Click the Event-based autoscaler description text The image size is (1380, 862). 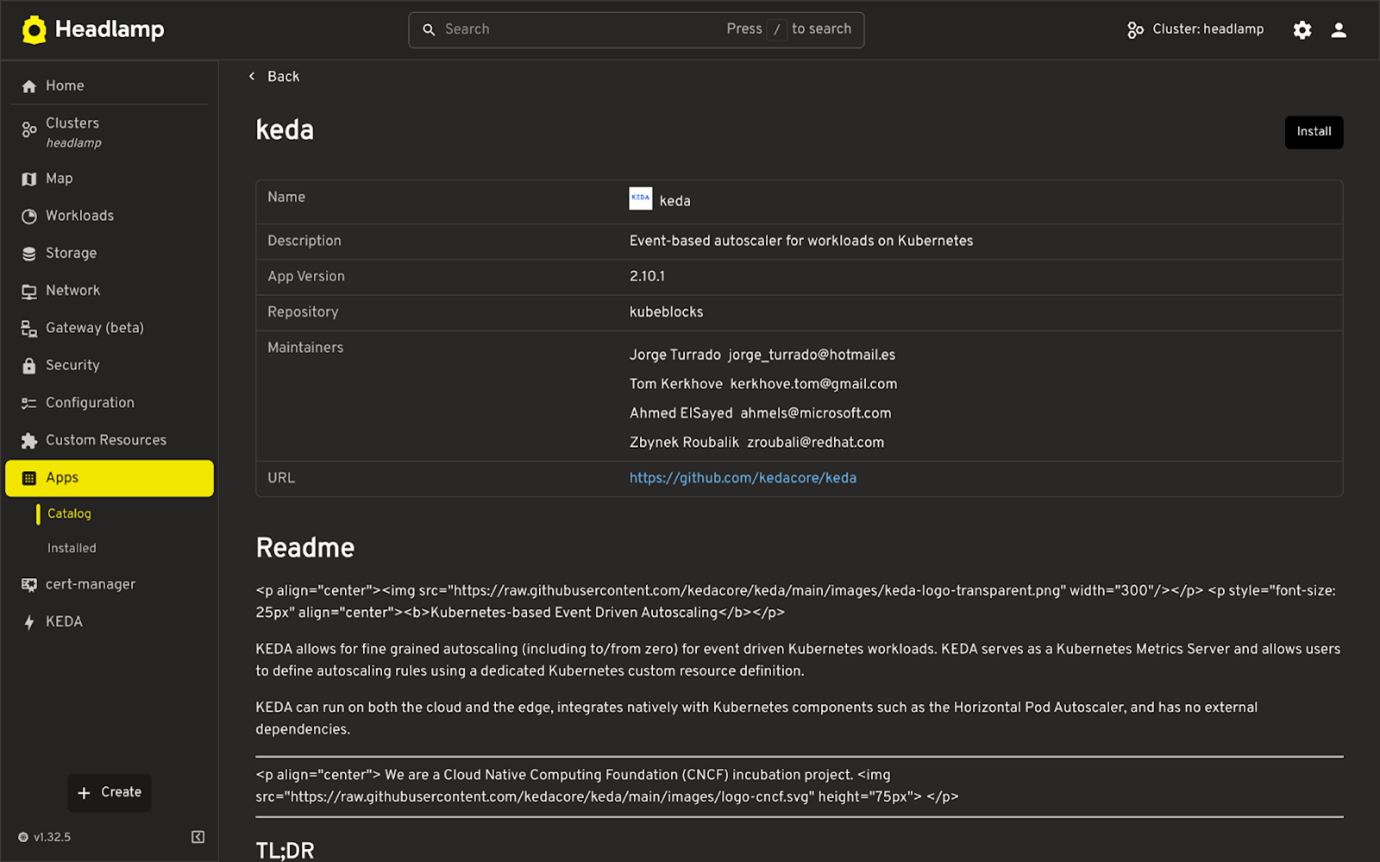[x=801, y=241]
